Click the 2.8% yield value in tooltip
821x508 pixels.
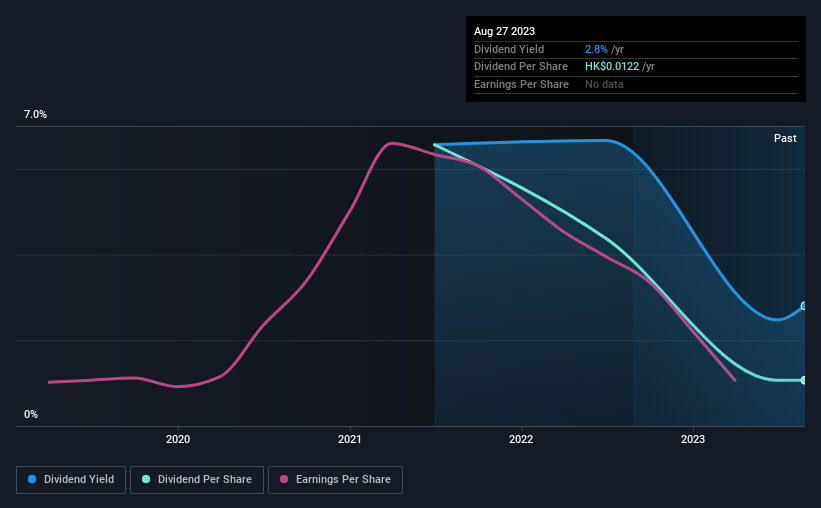coord(594,49)
